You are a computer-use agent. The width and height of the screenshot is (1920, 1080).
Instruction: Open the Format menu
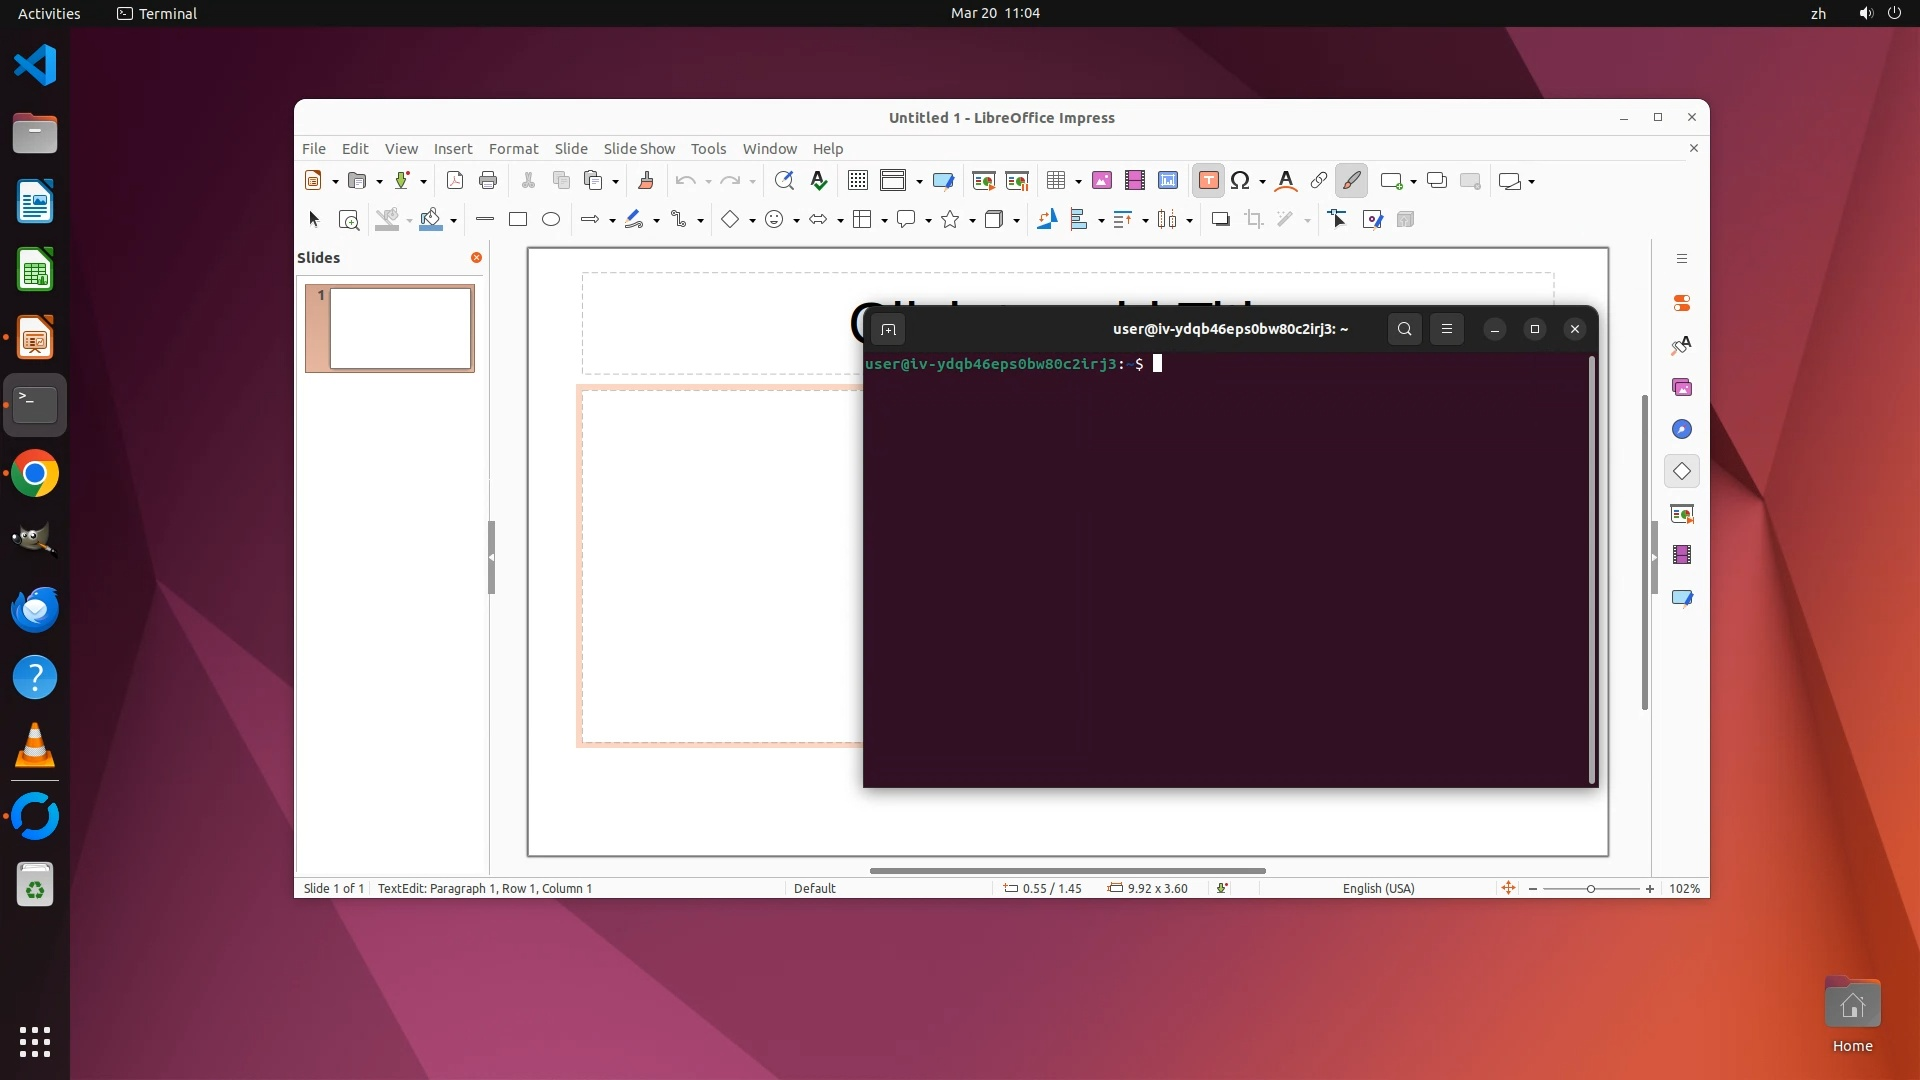point(513,149)
